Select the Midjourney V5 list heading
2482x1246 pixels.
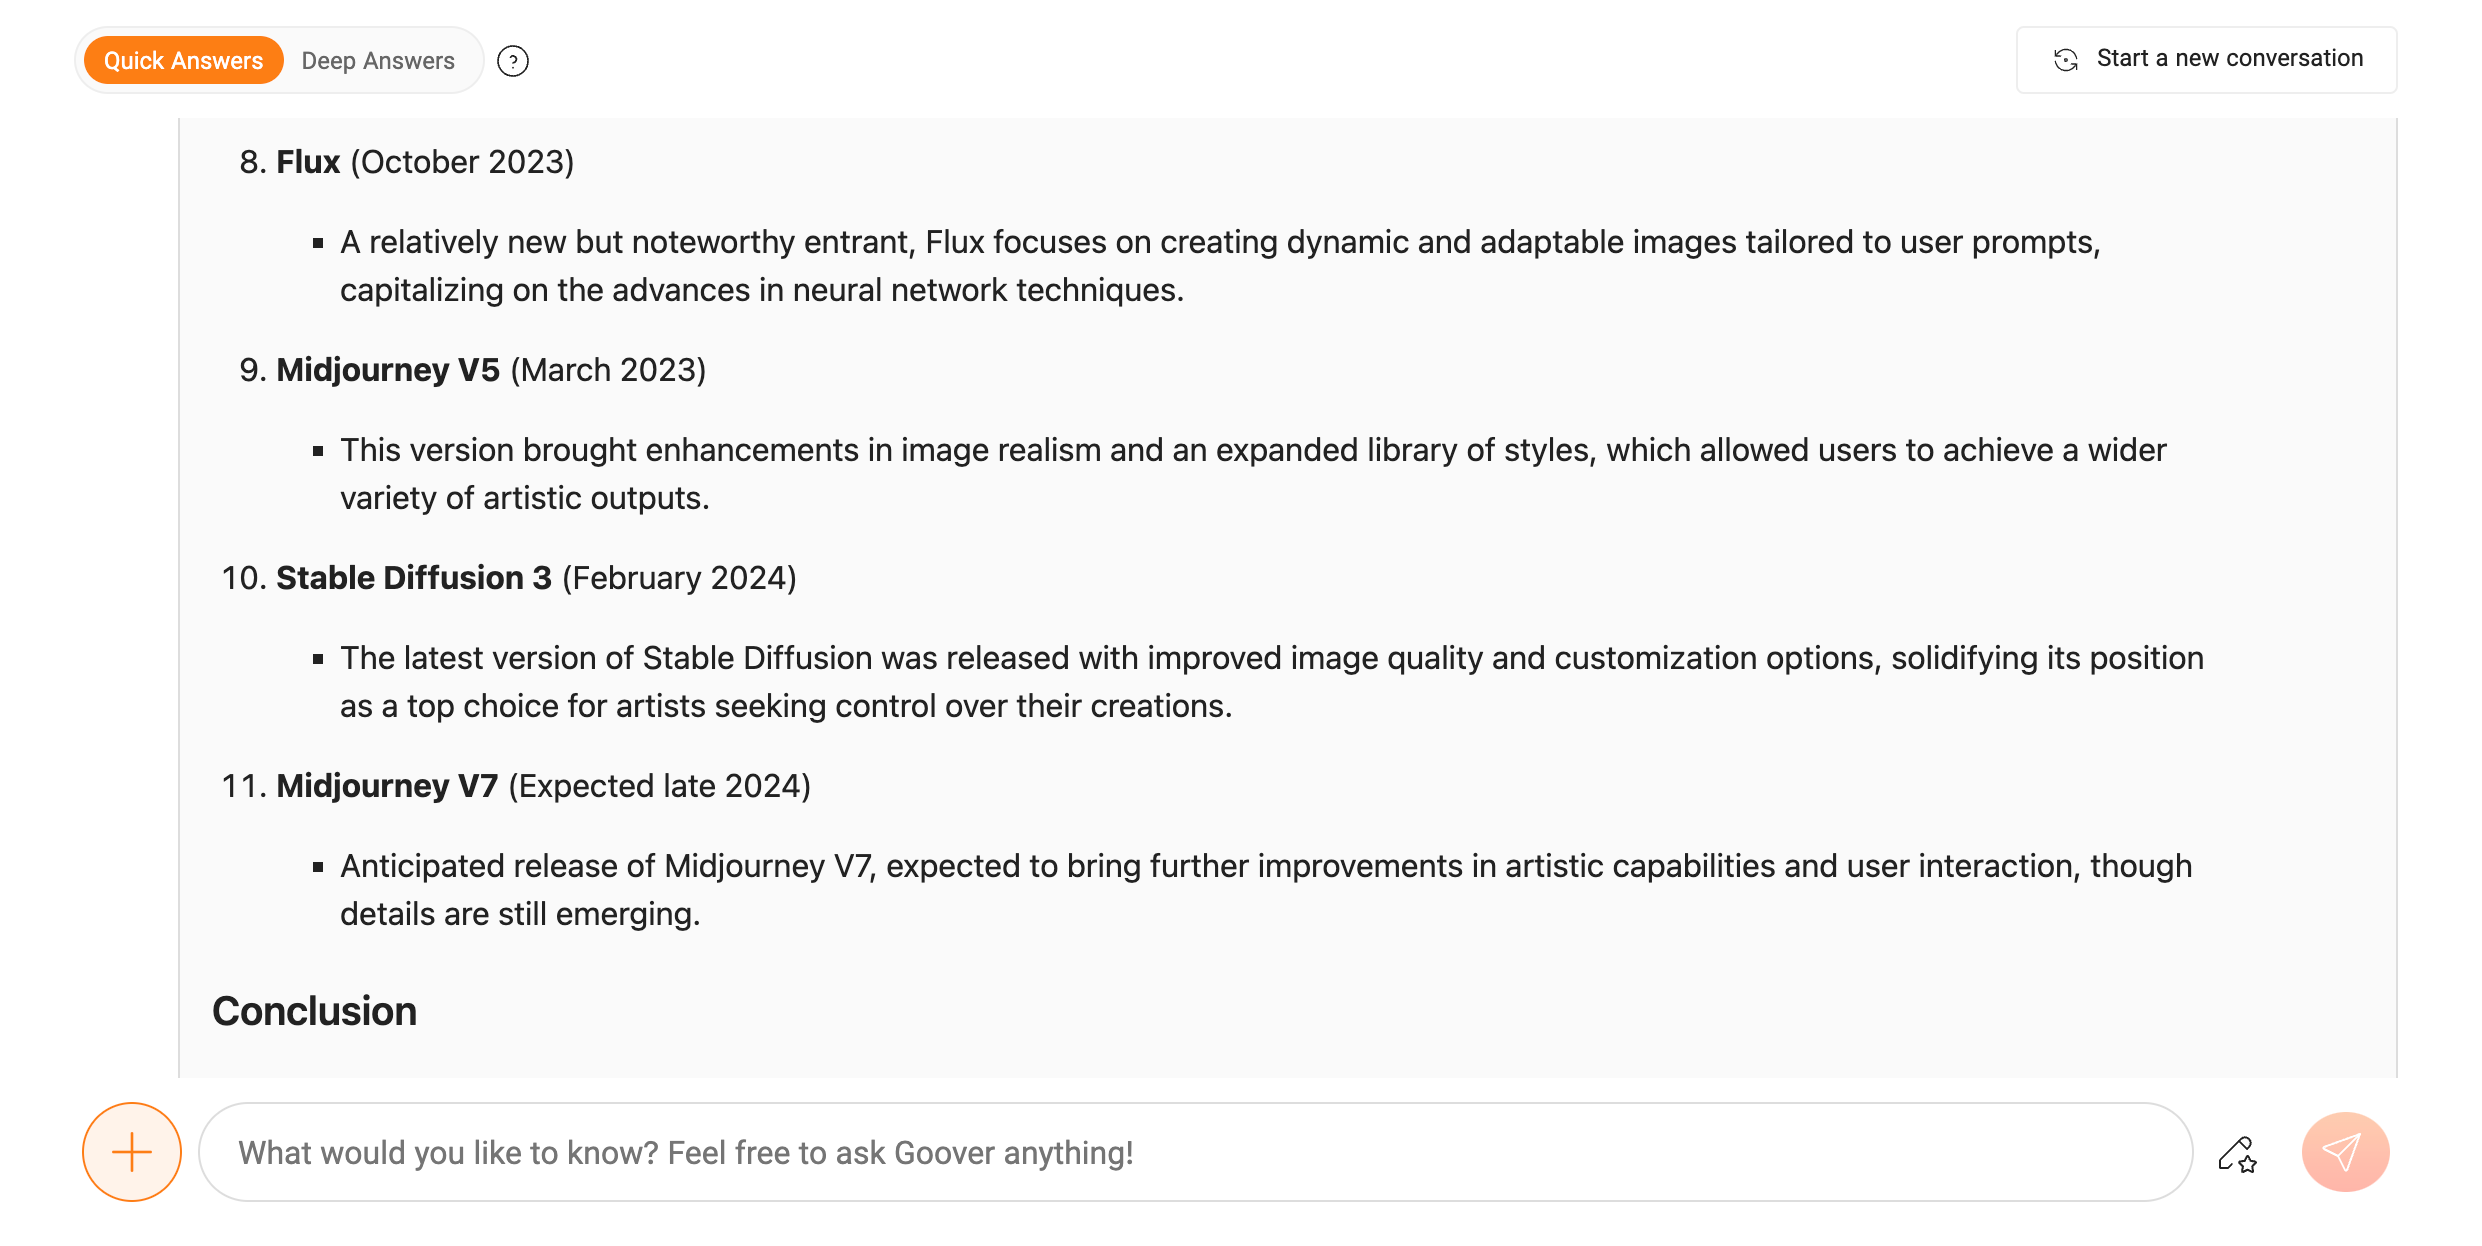(x=388, y=370)
